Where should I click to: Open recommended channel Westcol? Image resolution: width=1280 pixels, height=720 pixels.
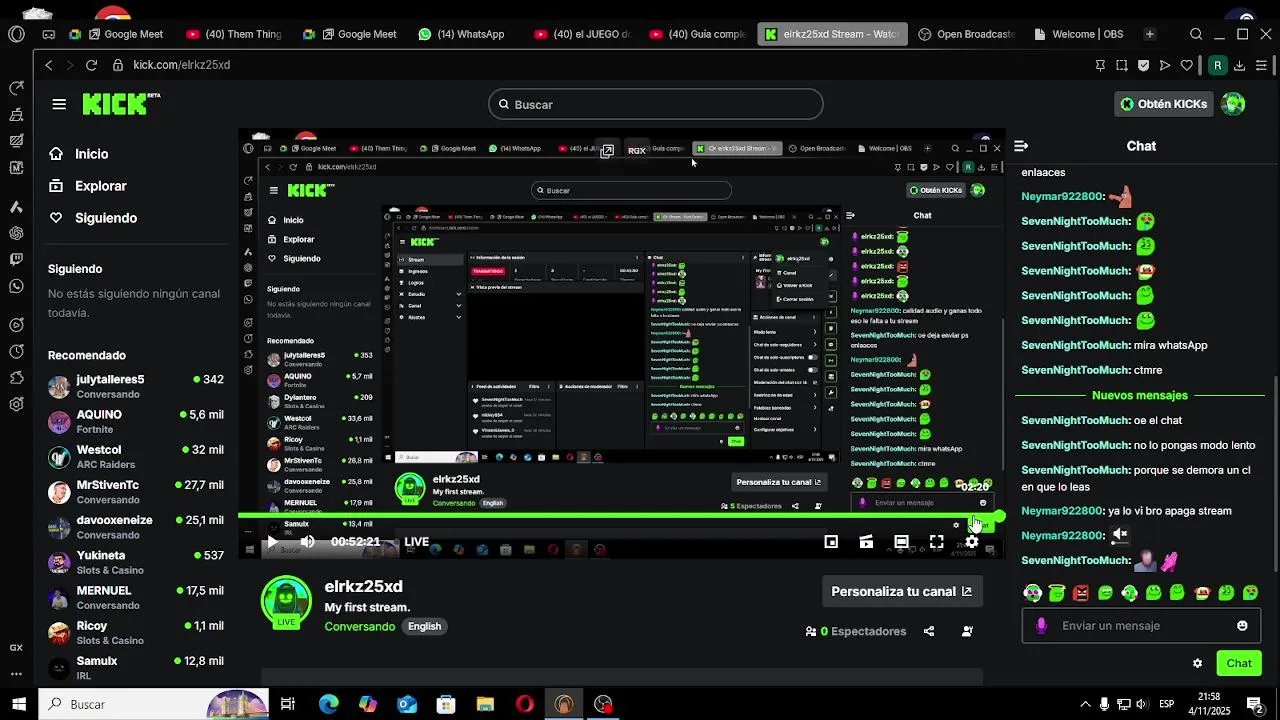point(136,457)
